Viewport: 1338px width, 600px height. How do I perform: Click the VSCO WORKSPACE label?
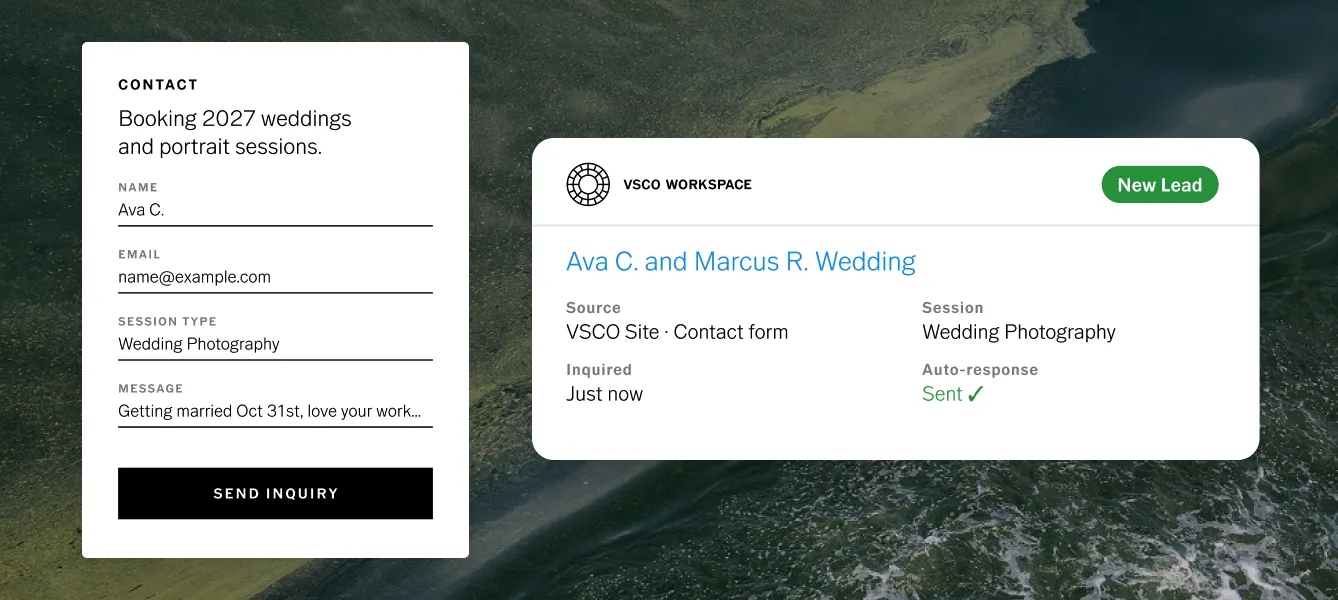pyautogui.click(x=687, y=184)
